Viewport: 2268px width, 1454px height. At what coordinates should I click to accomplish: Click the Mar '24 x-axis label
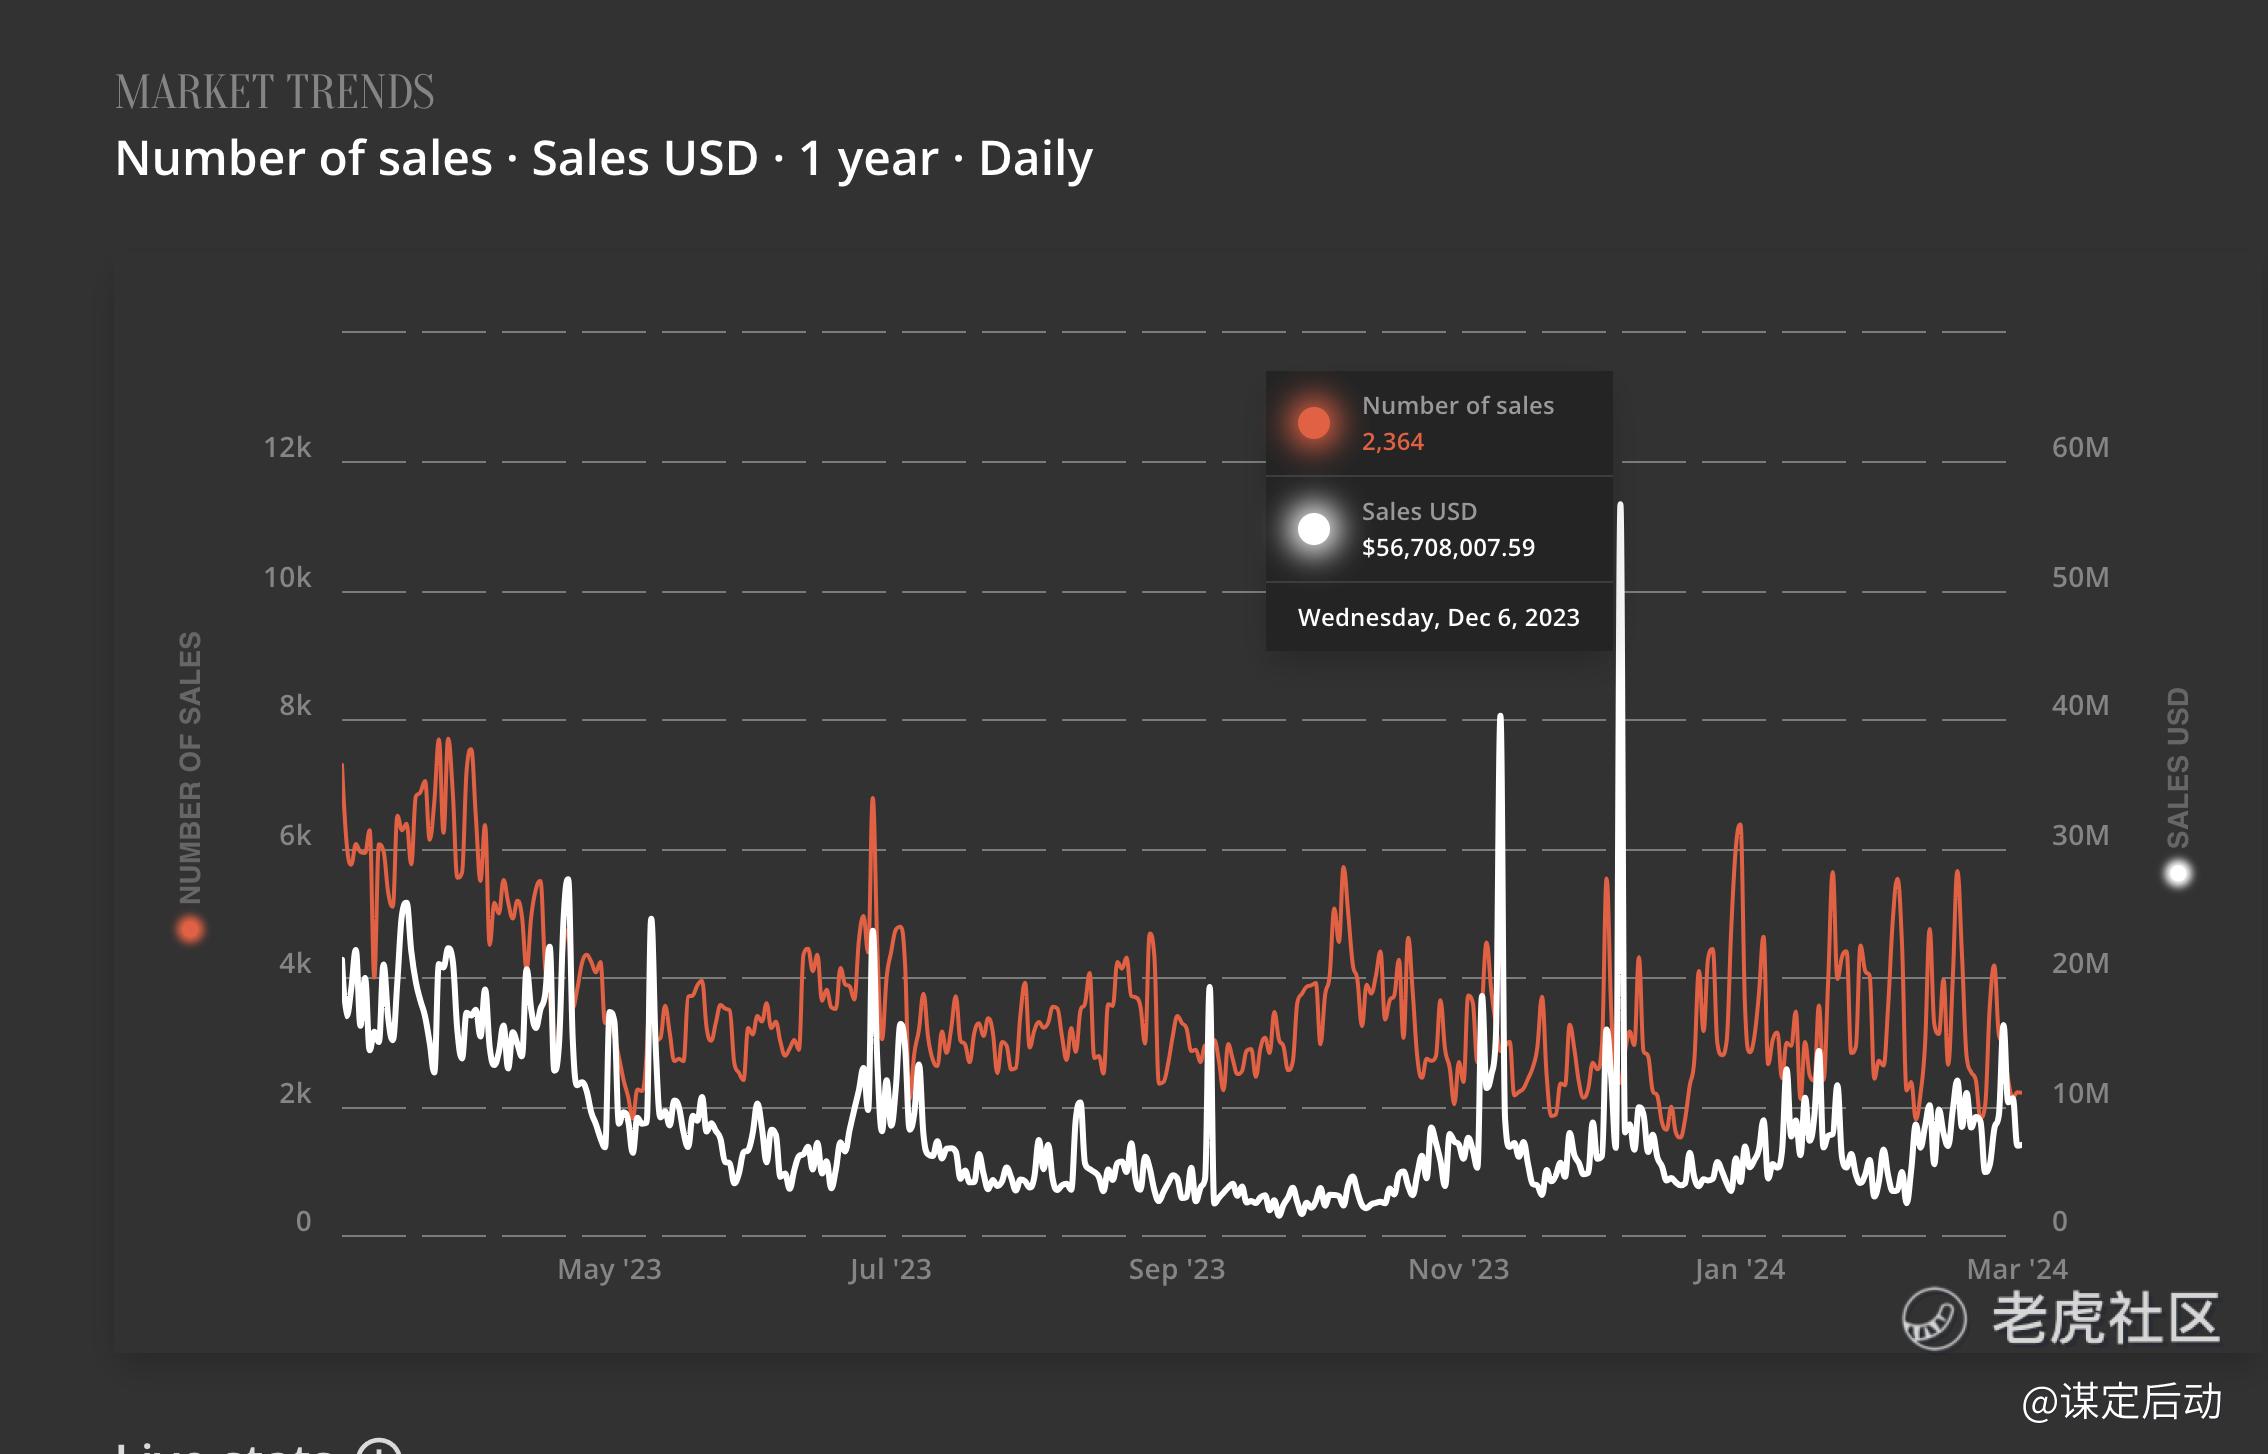2016,1269
